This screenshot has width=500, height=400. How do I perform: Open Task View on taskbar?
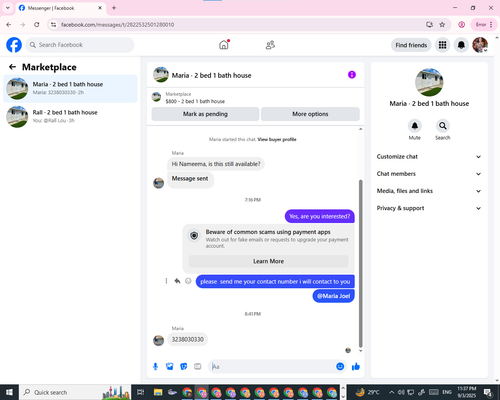click(141, 392)
